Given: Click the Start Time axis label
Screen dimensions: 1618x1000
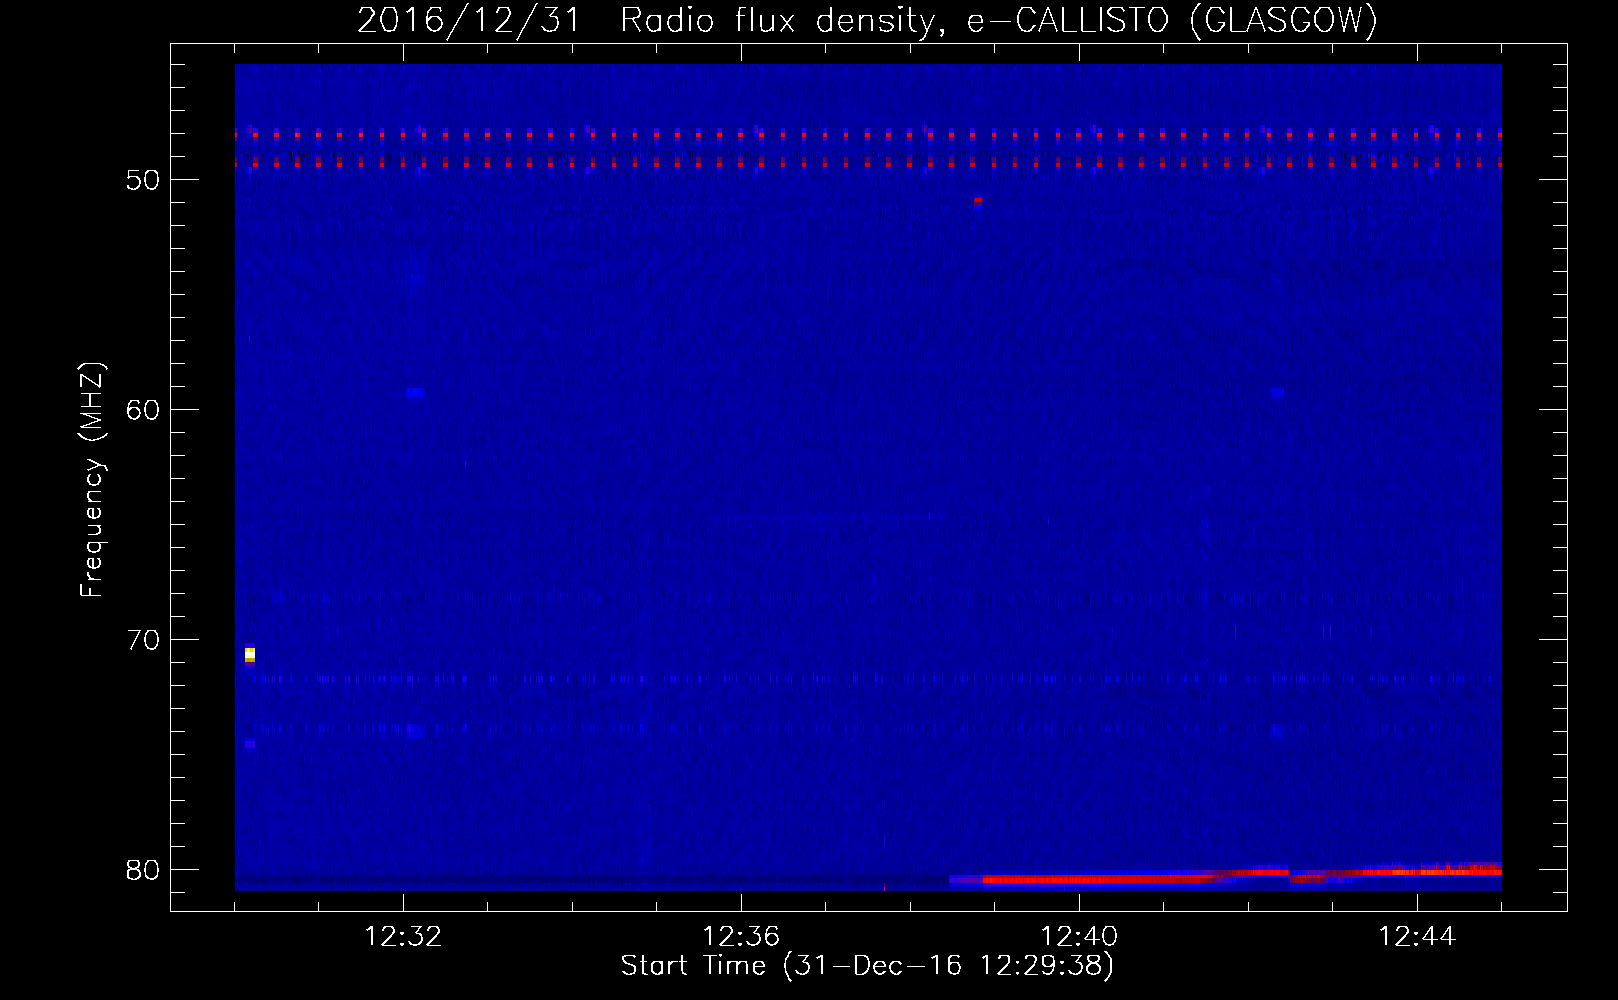Looking at the screenshot, I should tap(867, 966).
